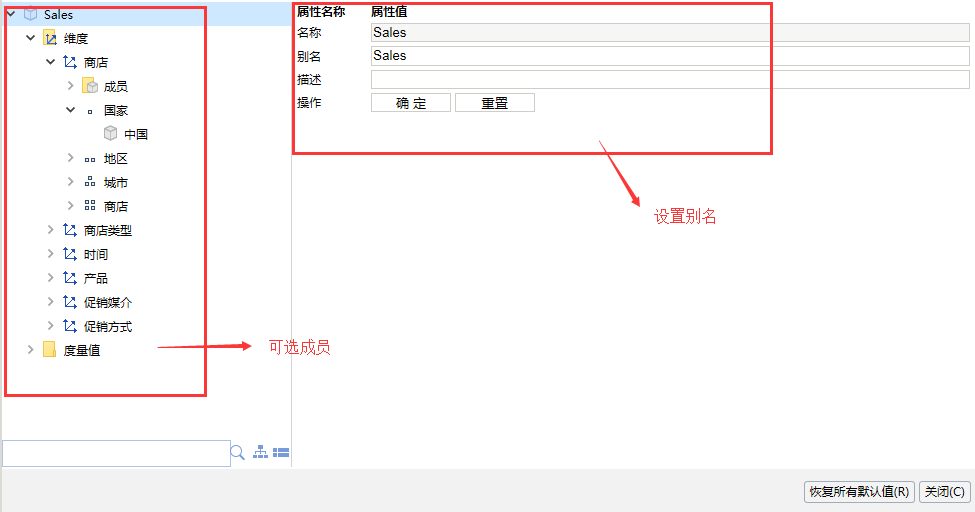Click the 时间 dimension icon
Image resolution: width=975 pixels, height=512 pixels.
click(70, 254)
